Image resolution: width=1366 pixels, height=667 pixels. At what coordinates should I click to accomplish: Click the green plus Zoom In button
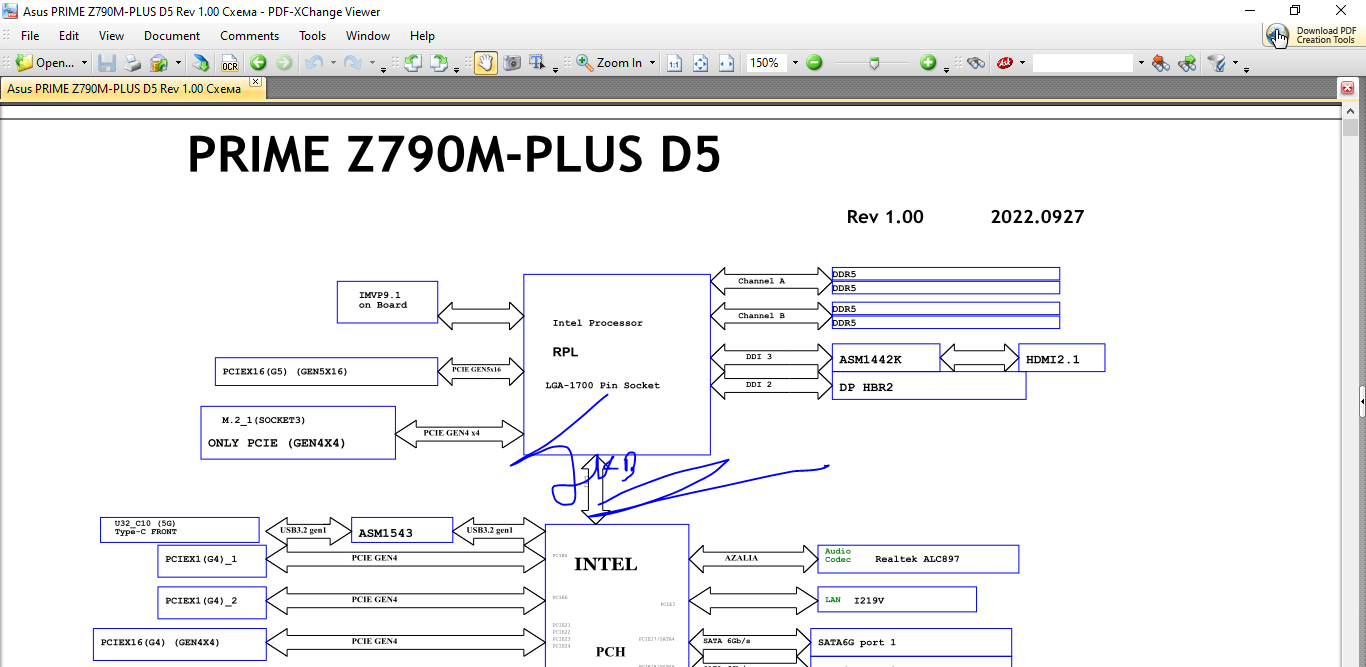point(928,63)
